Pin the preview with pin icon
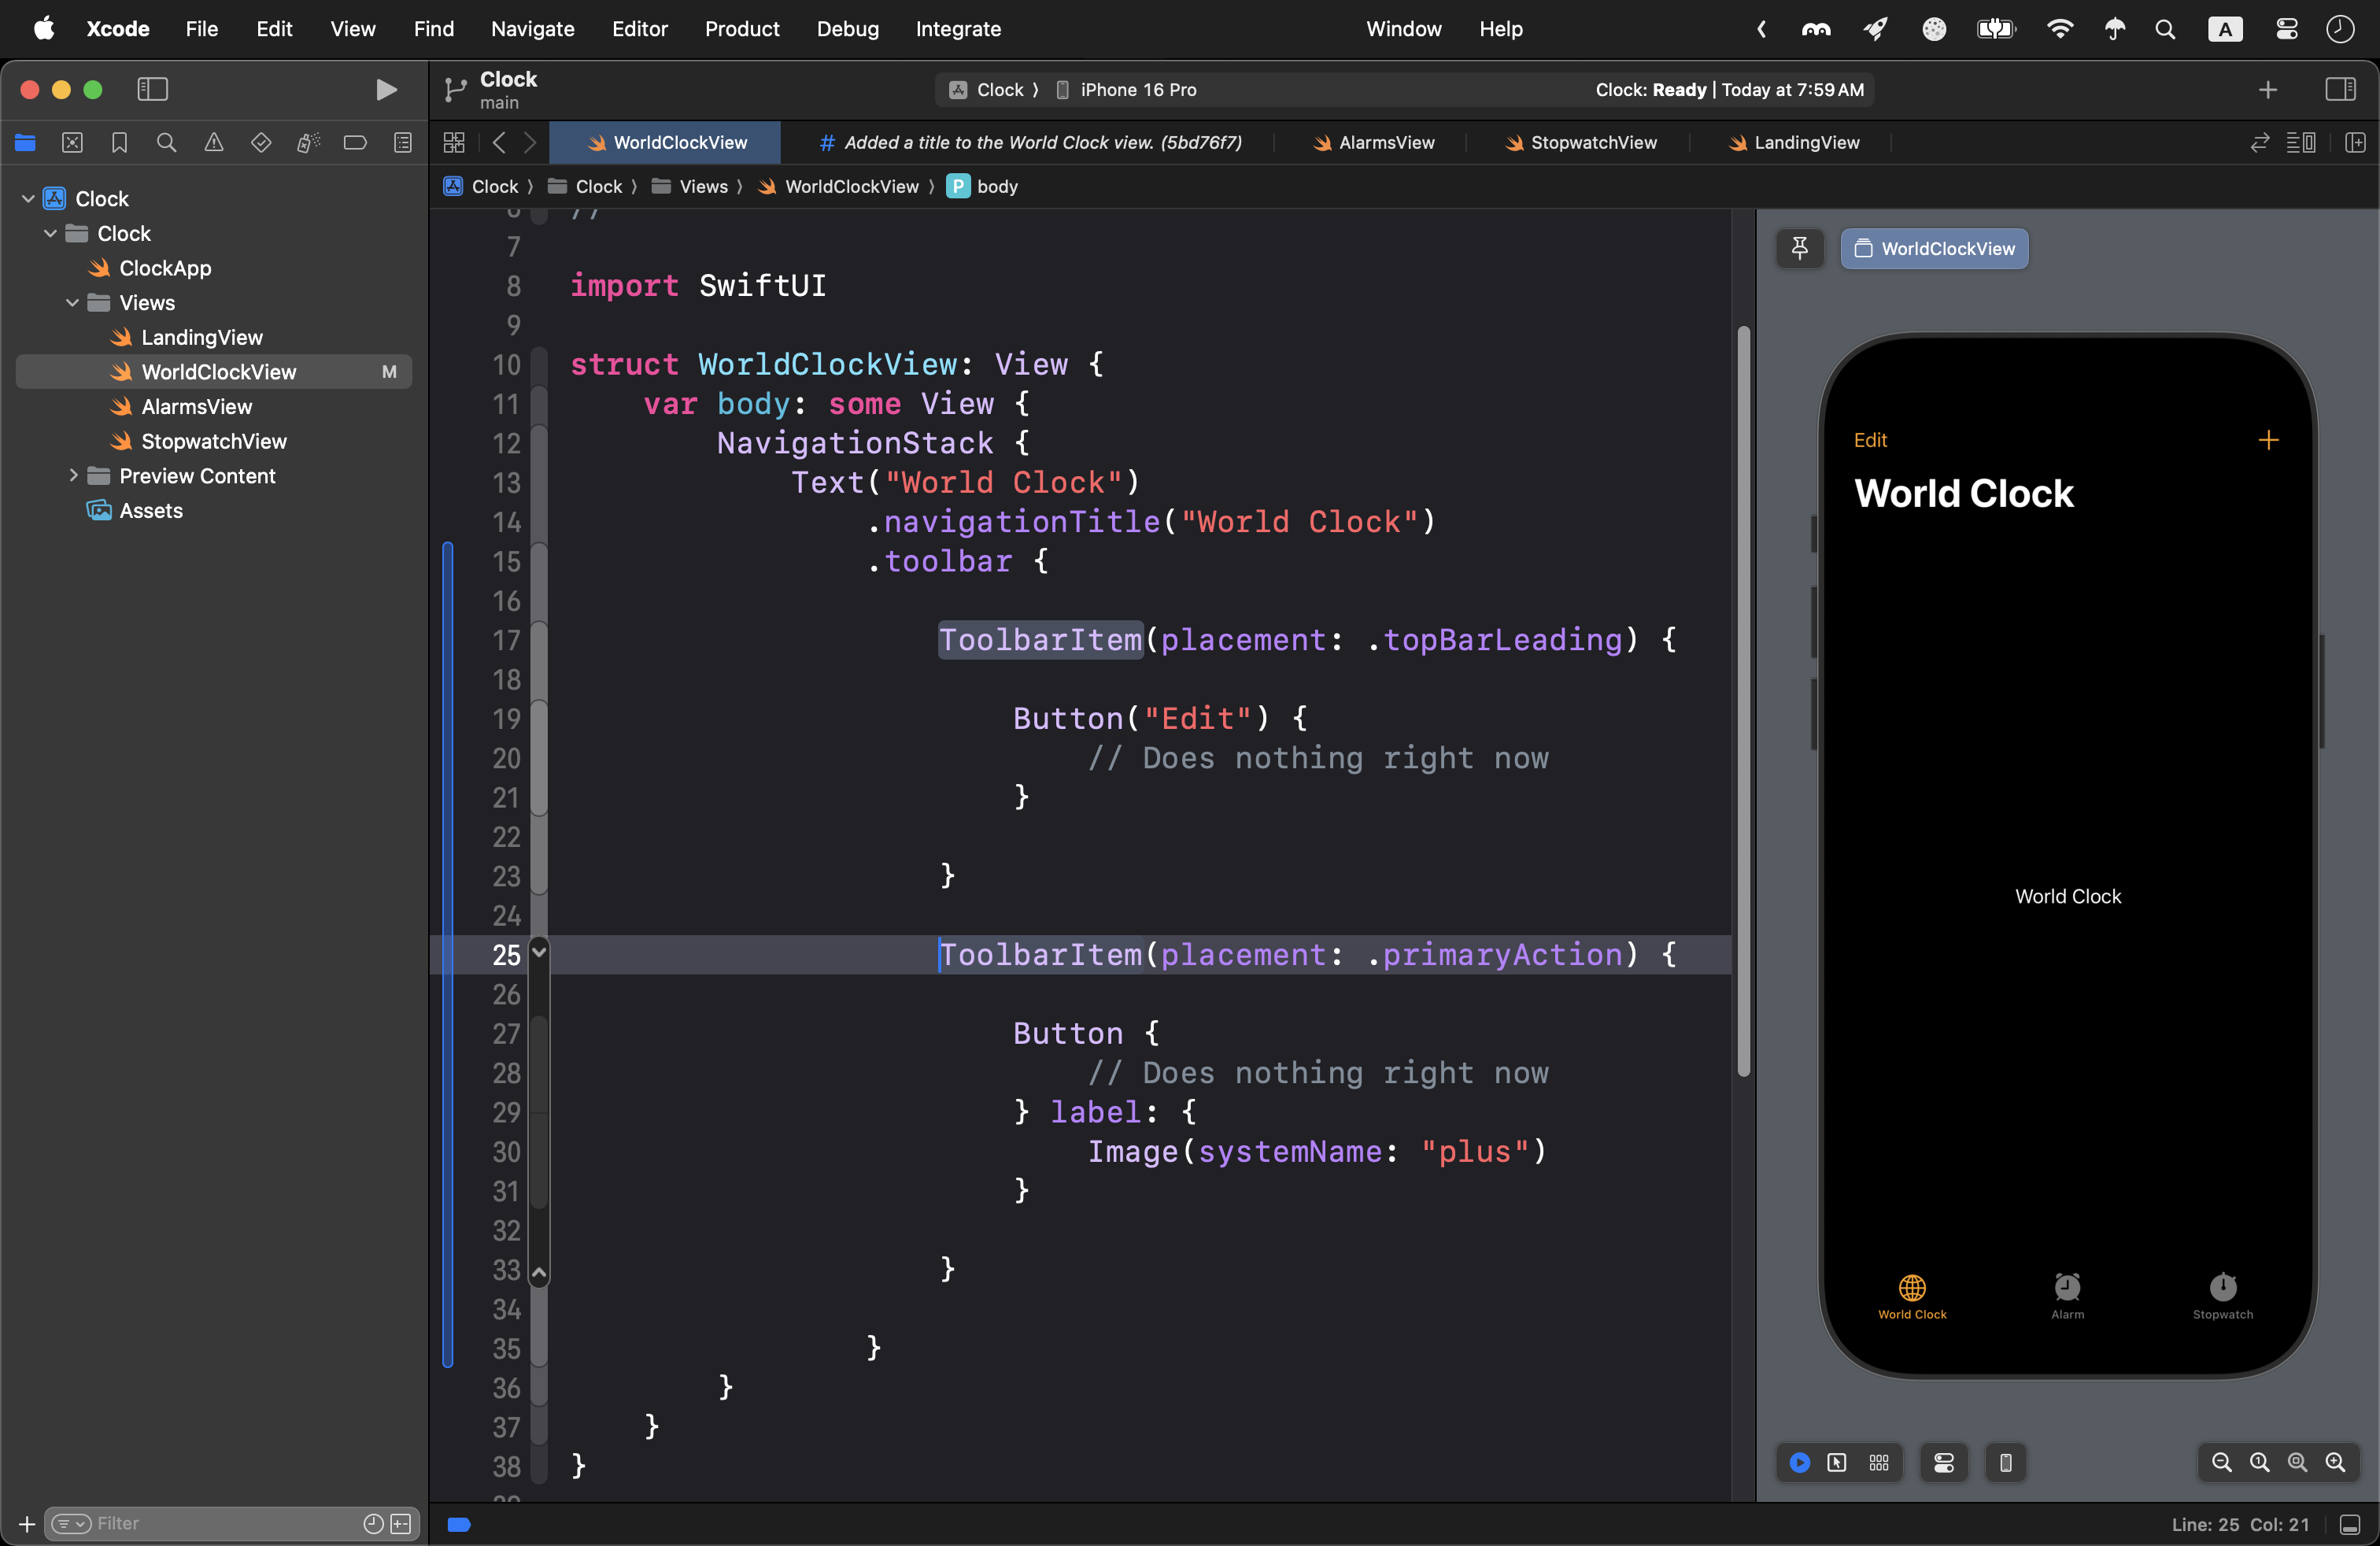 [1799, 248]
